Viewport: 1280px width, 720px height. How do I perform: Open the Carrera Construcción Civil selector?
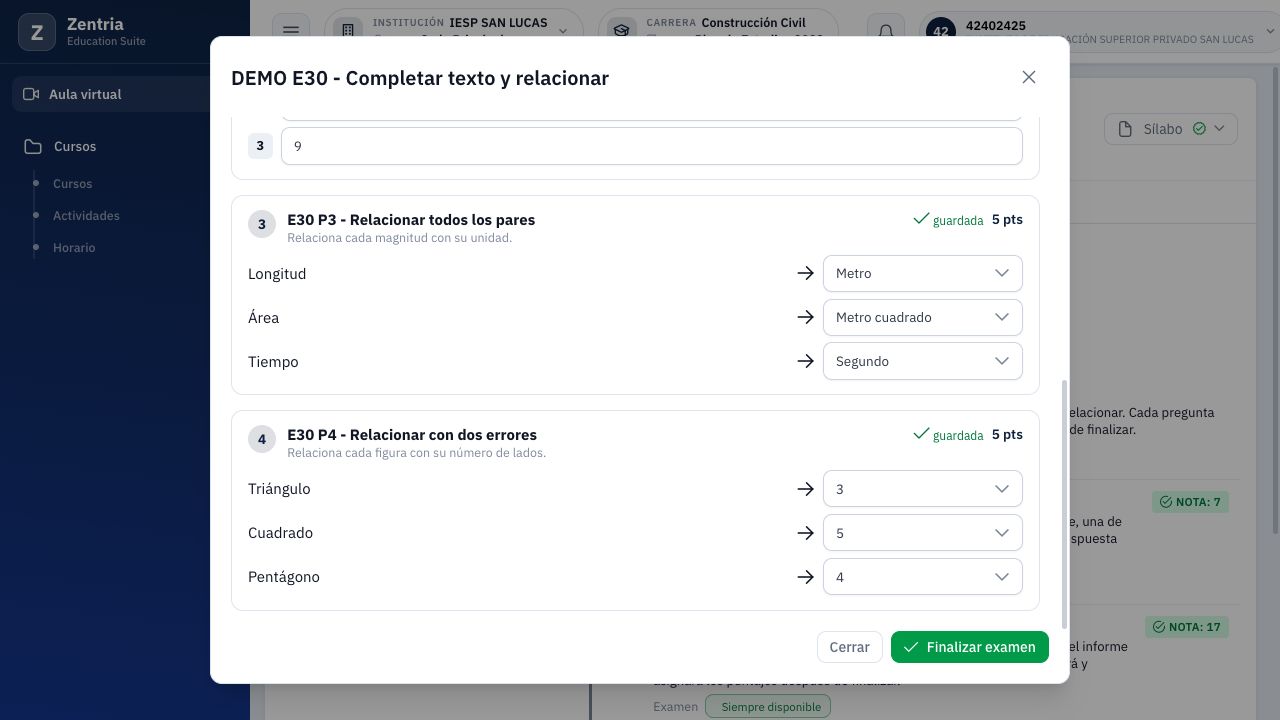718,31
